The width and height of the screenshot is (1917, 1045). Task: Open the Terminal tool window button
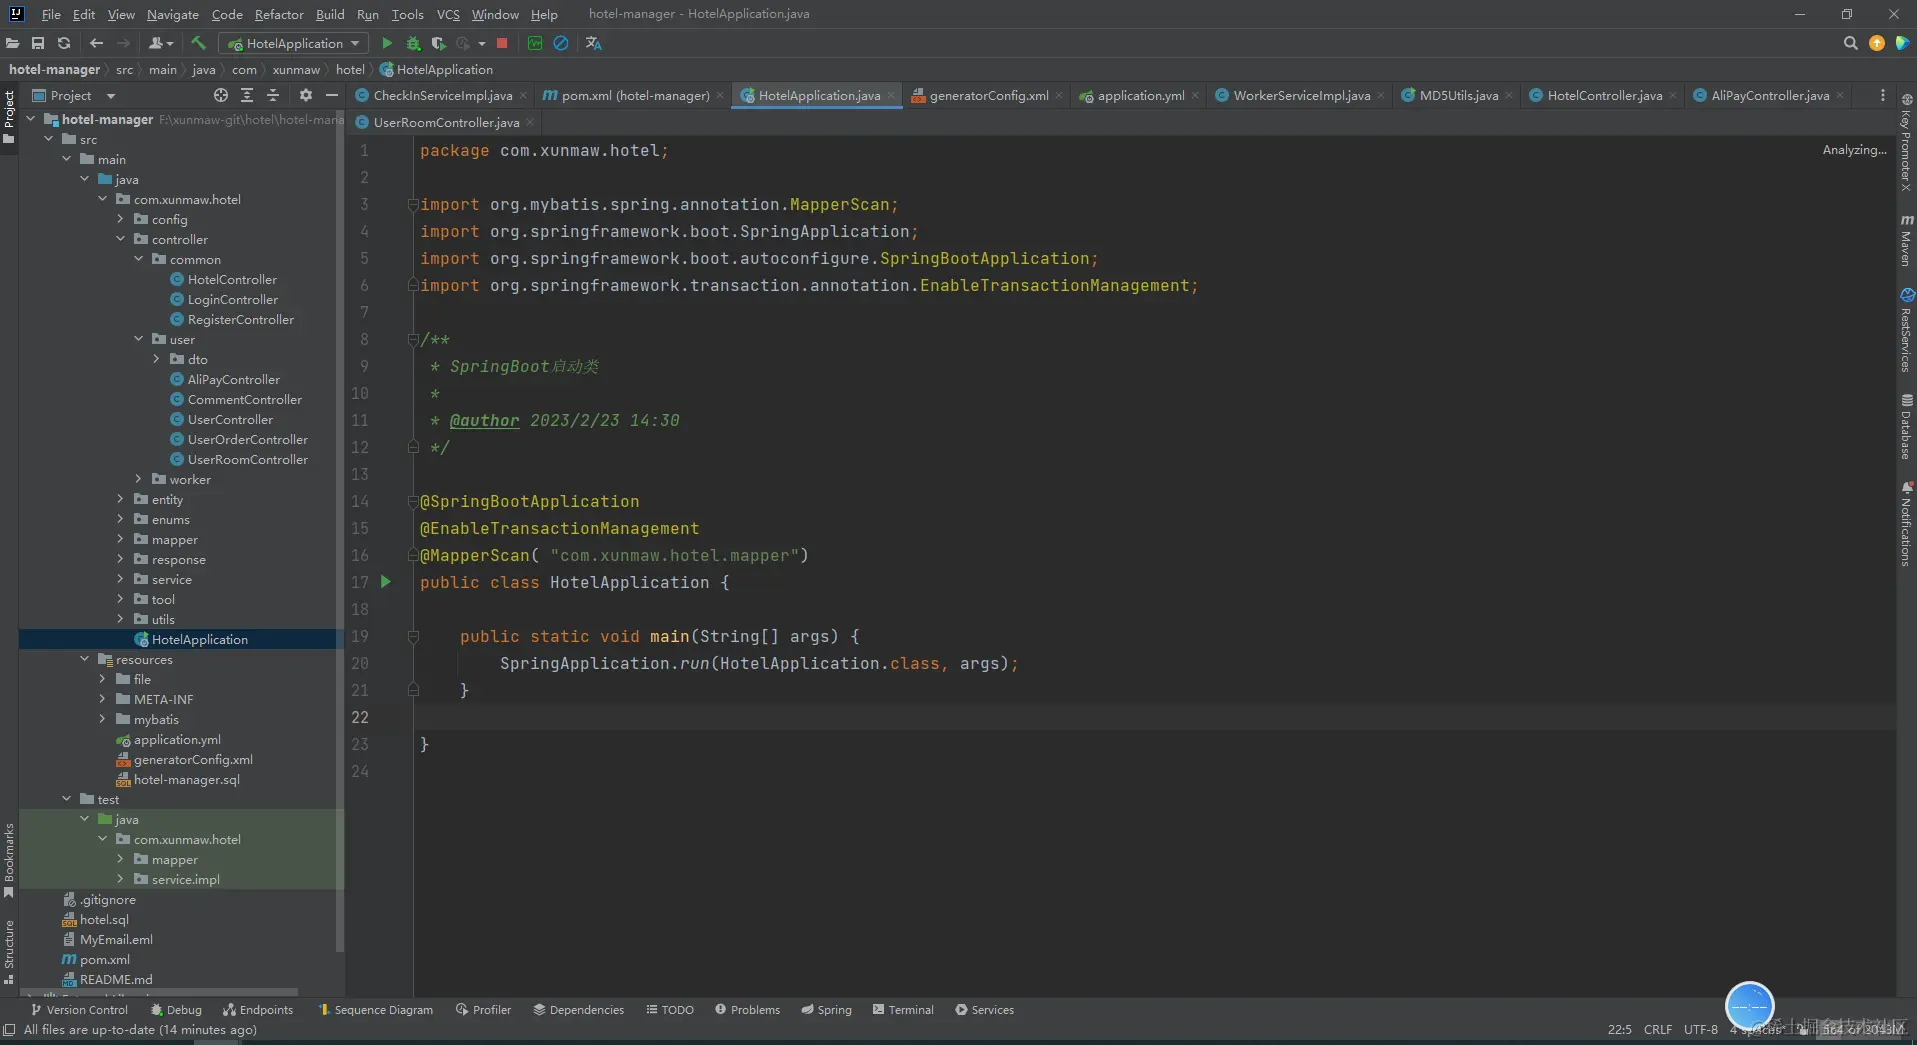(x=903, y=1010)
